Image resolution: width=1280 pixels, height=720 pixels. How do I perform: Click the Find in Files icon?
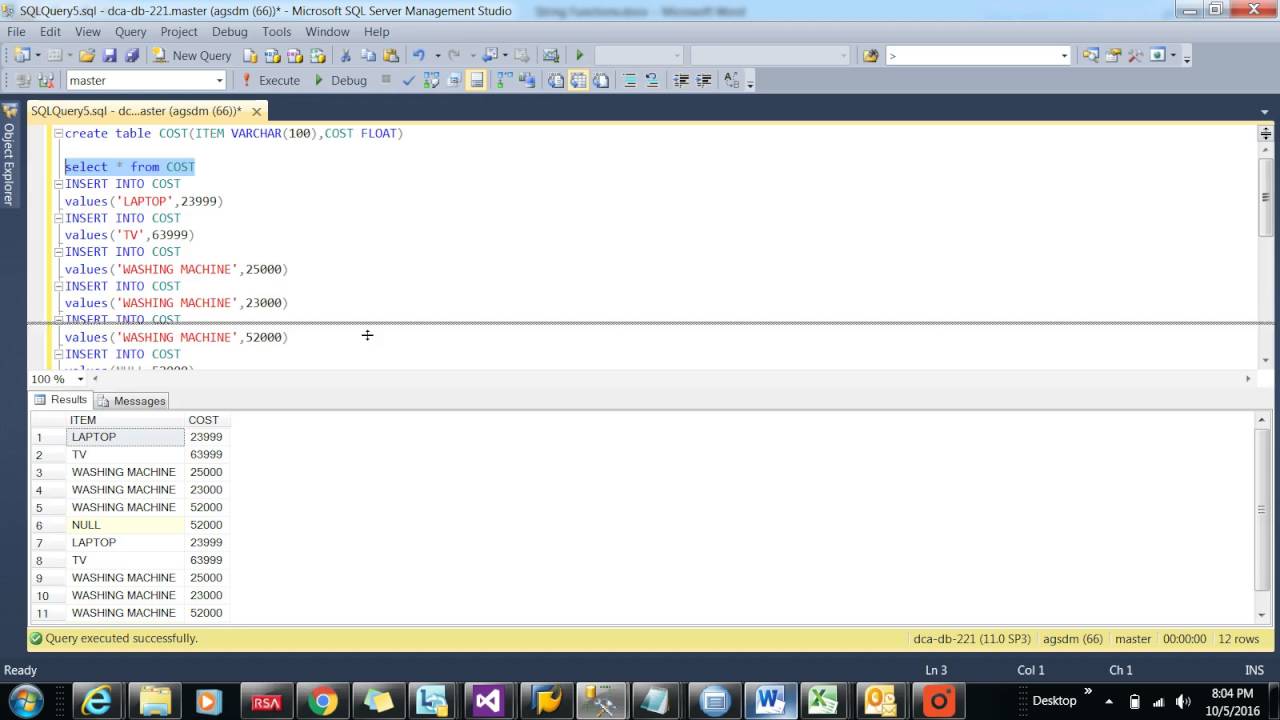coord(870,55)
